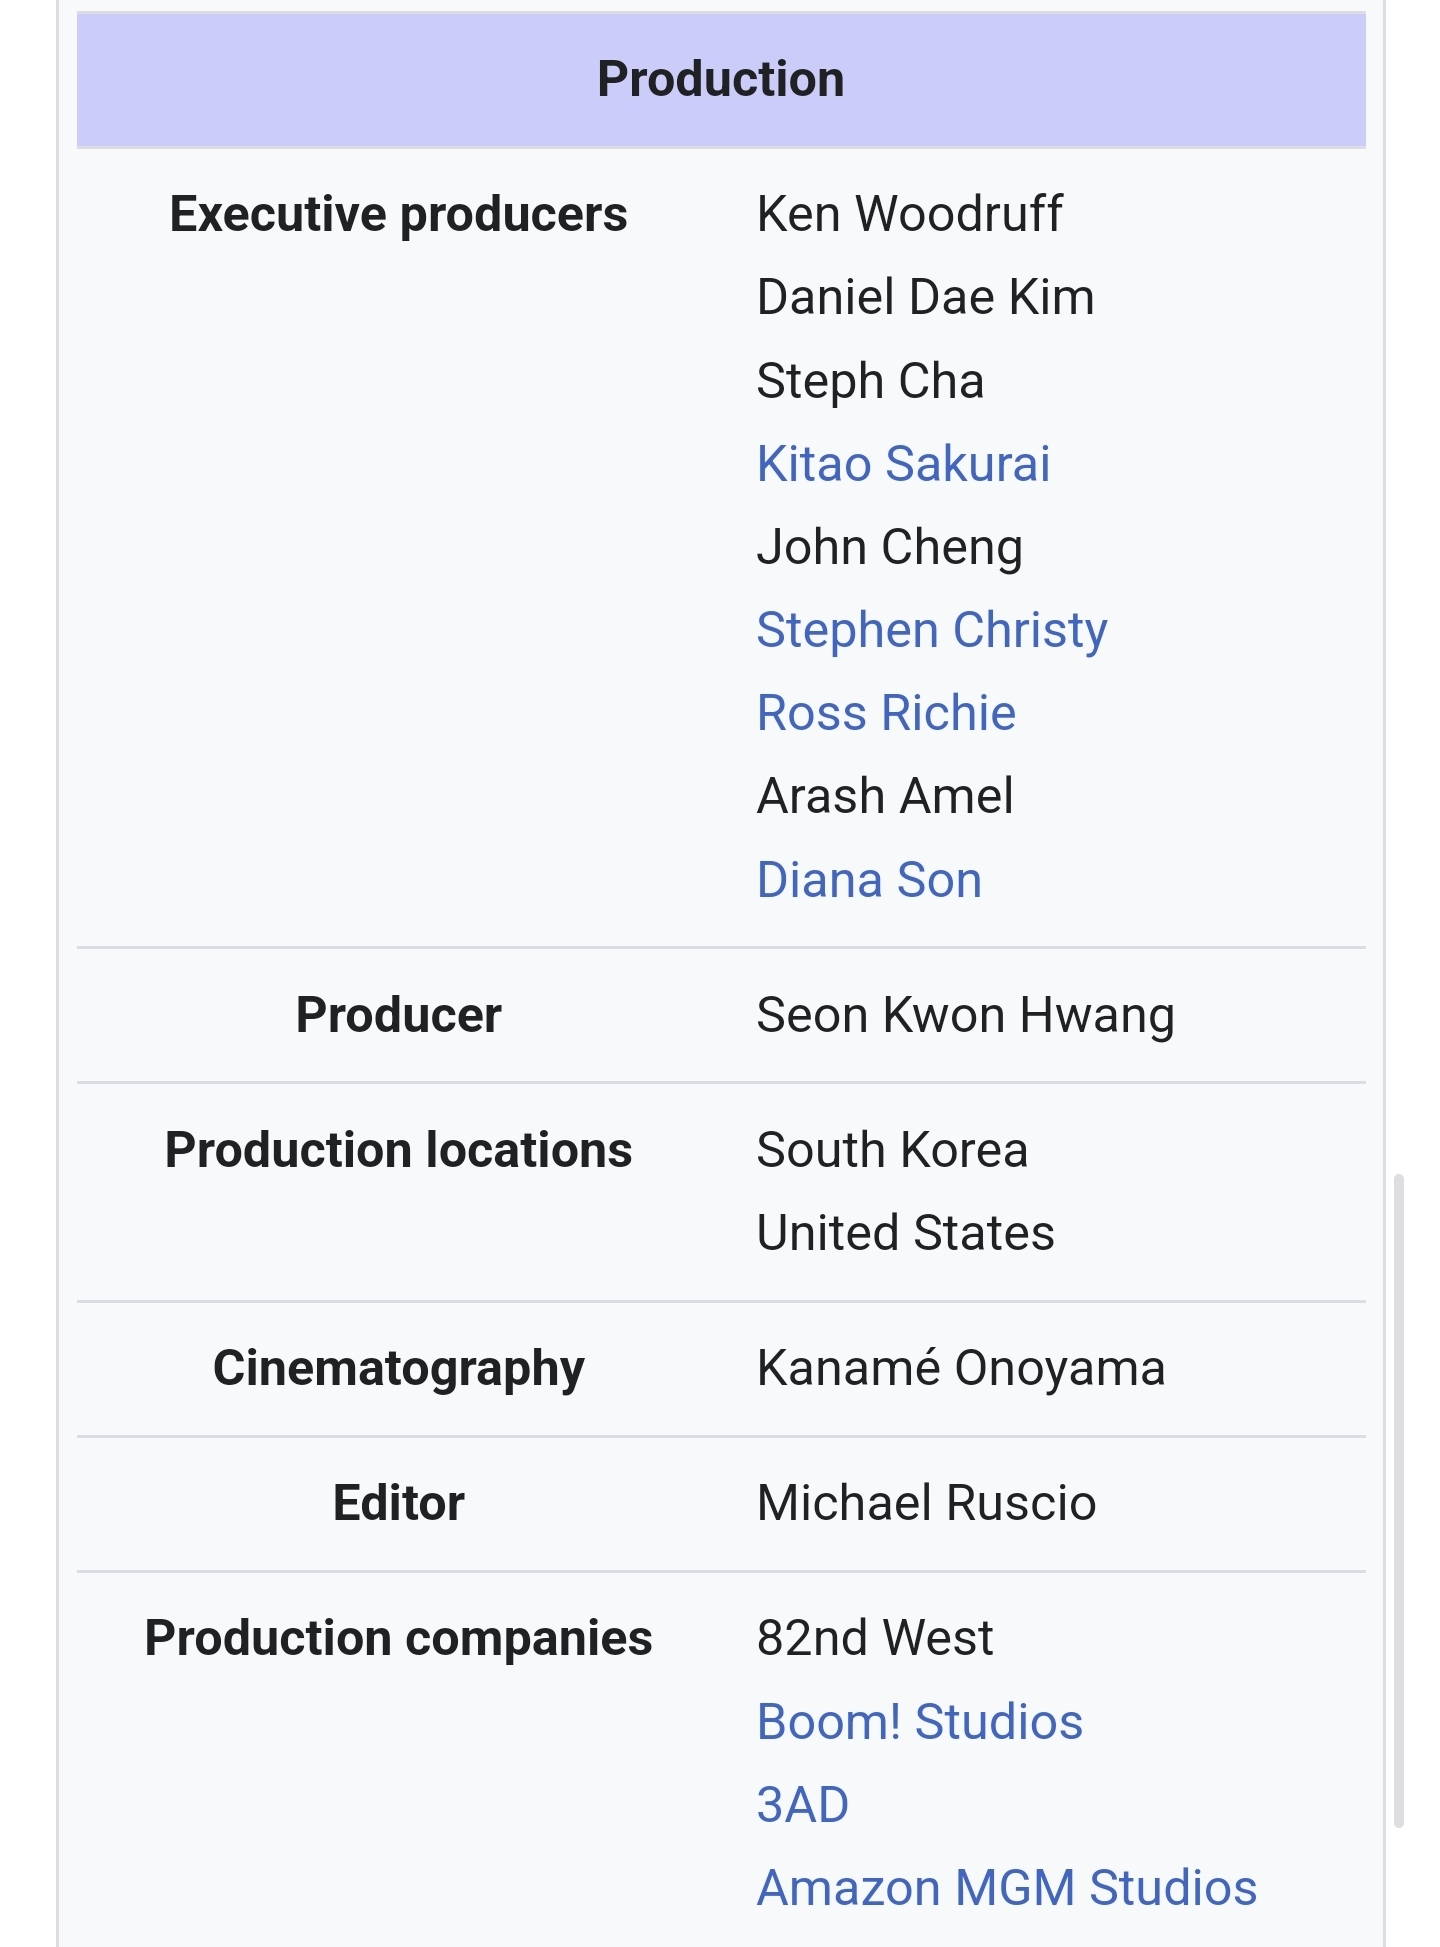Open the Stephen Christy link

[931, 630]
